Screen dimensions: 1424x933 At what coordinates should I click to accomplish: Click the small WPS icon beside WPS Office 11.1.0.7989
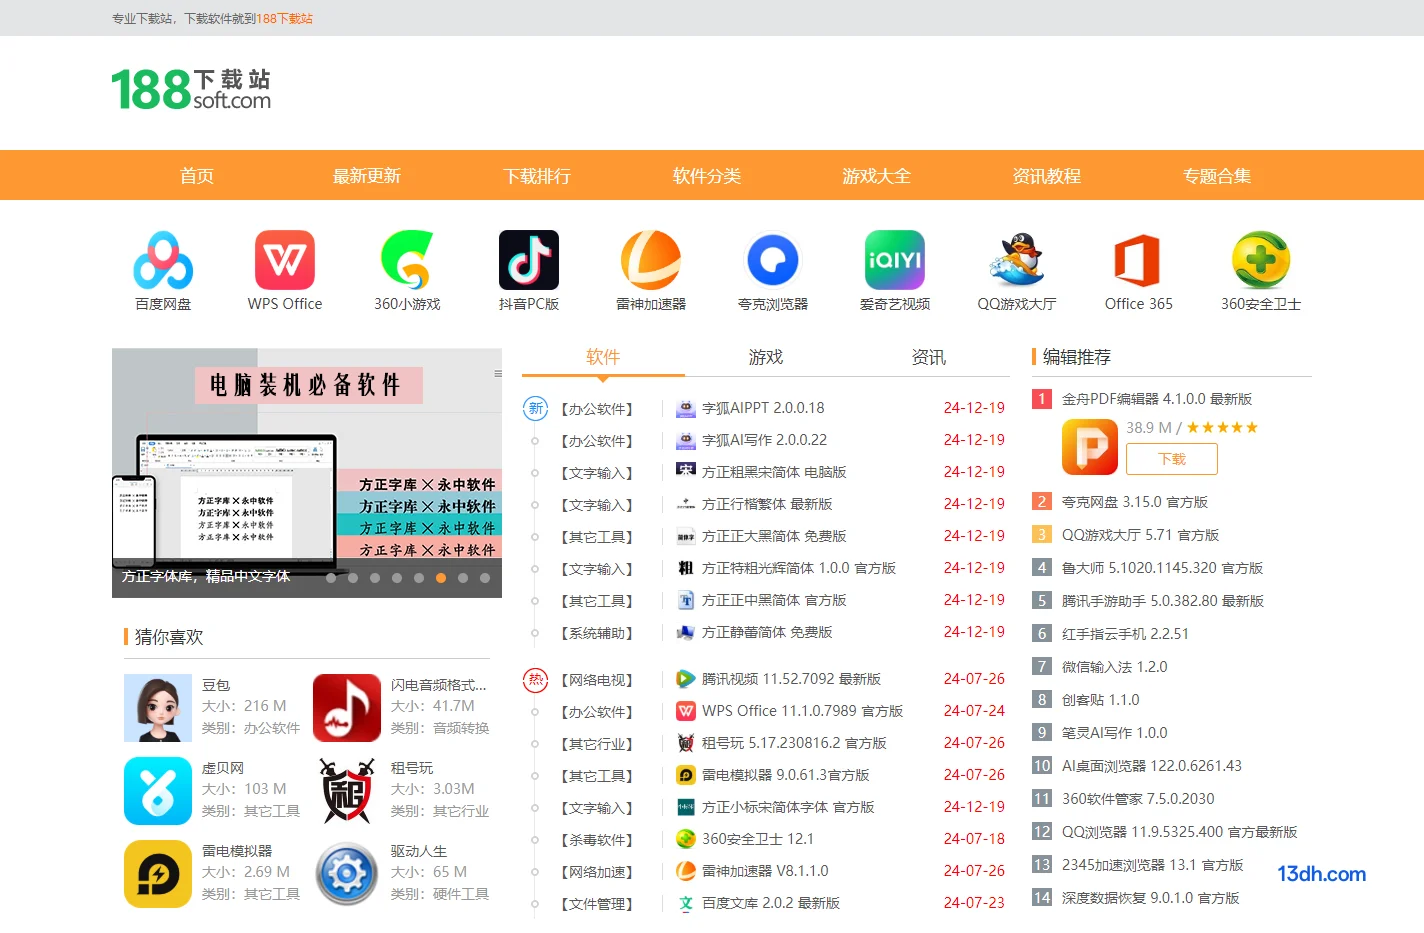point(686,711)
